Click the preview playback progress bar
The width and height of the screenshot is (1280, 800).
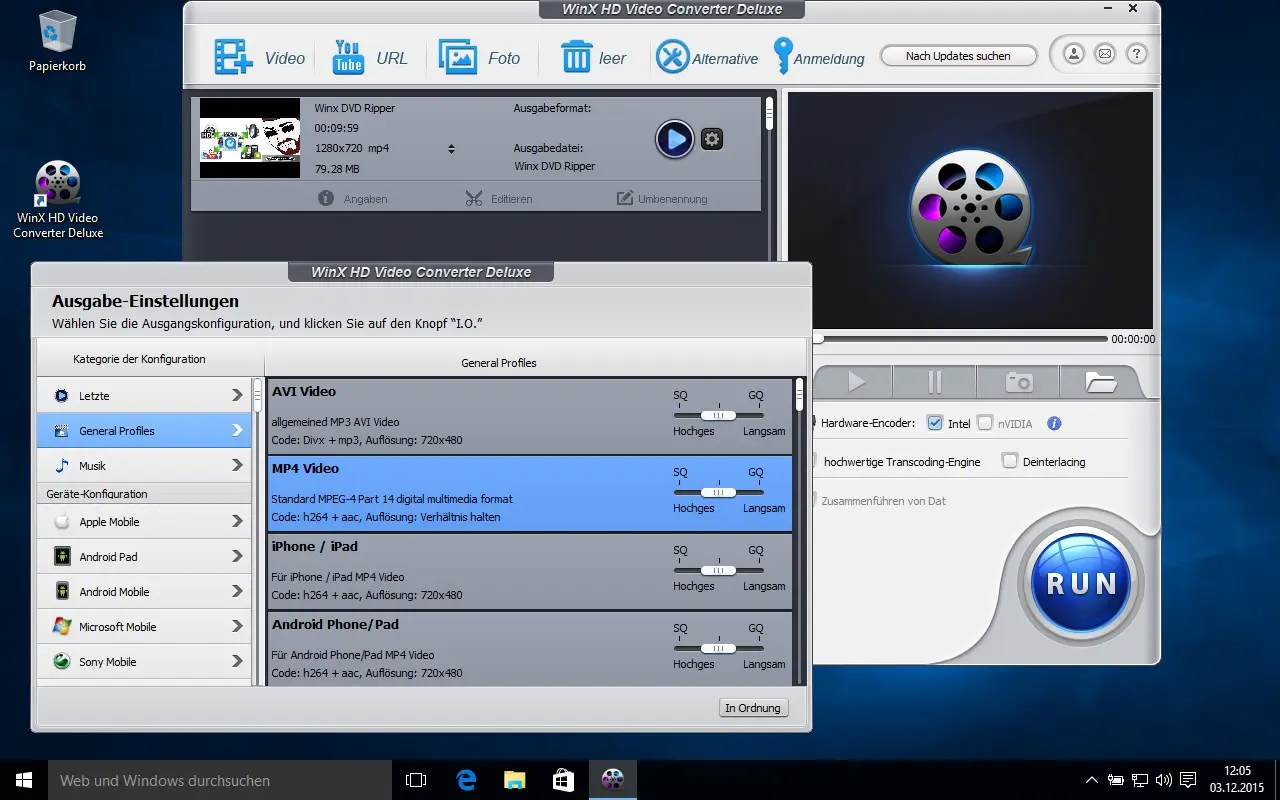point(961,339)
